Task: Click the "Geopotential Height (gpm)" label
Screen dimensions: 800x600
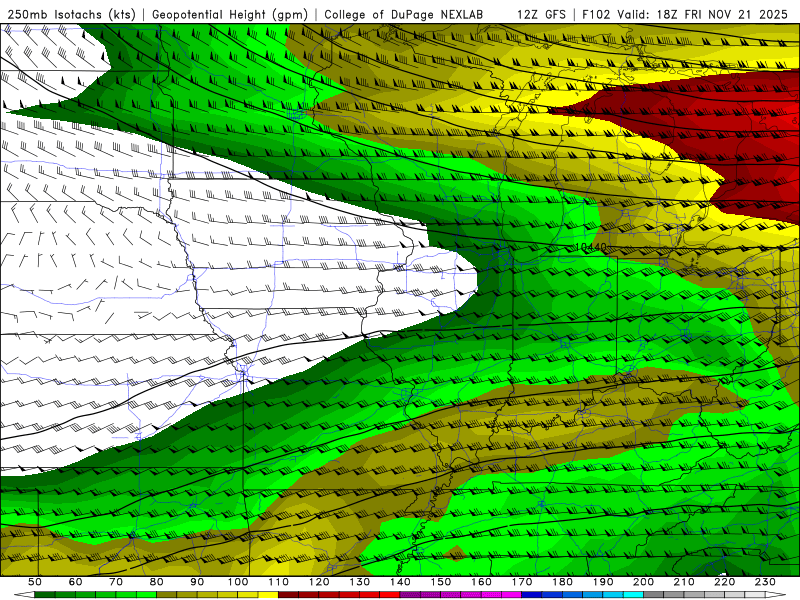Action: (x=230, y=14)
